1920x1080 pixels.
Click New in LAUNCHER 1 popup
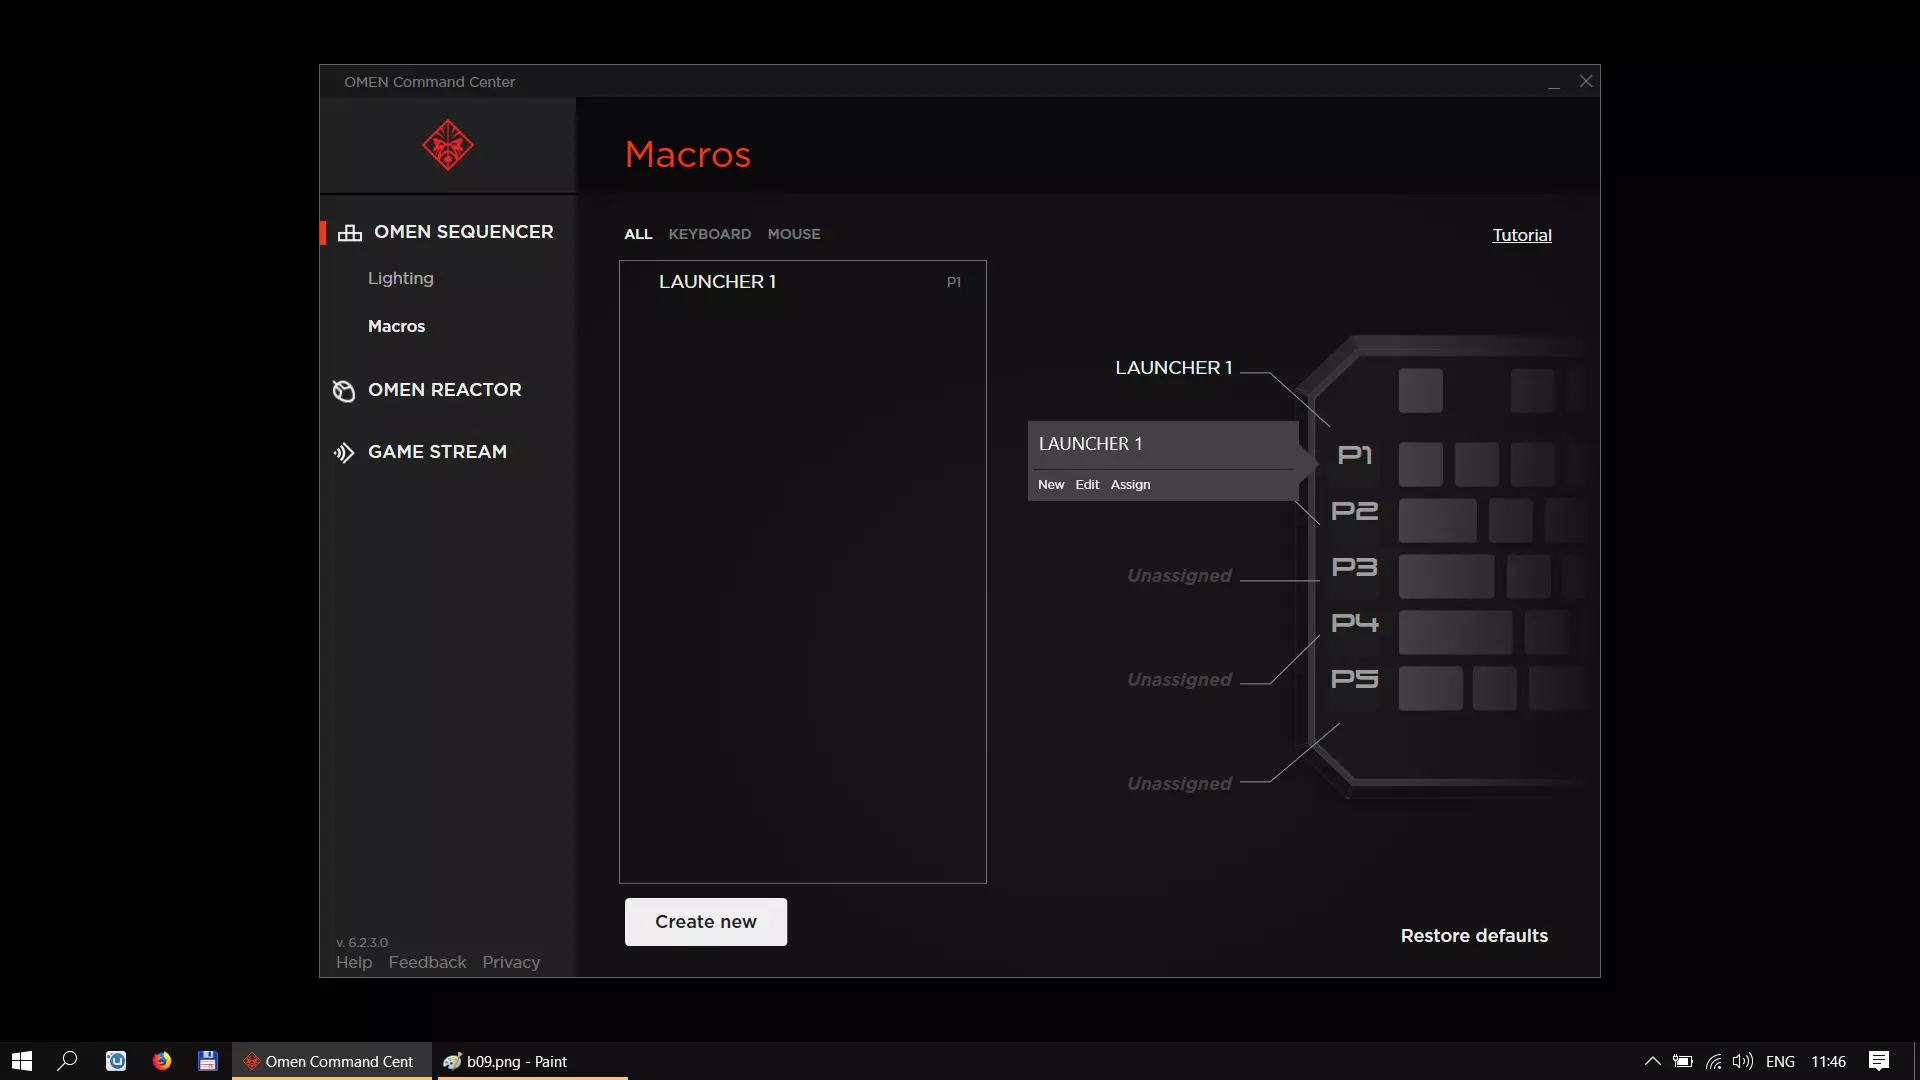tap(1051, 485)
